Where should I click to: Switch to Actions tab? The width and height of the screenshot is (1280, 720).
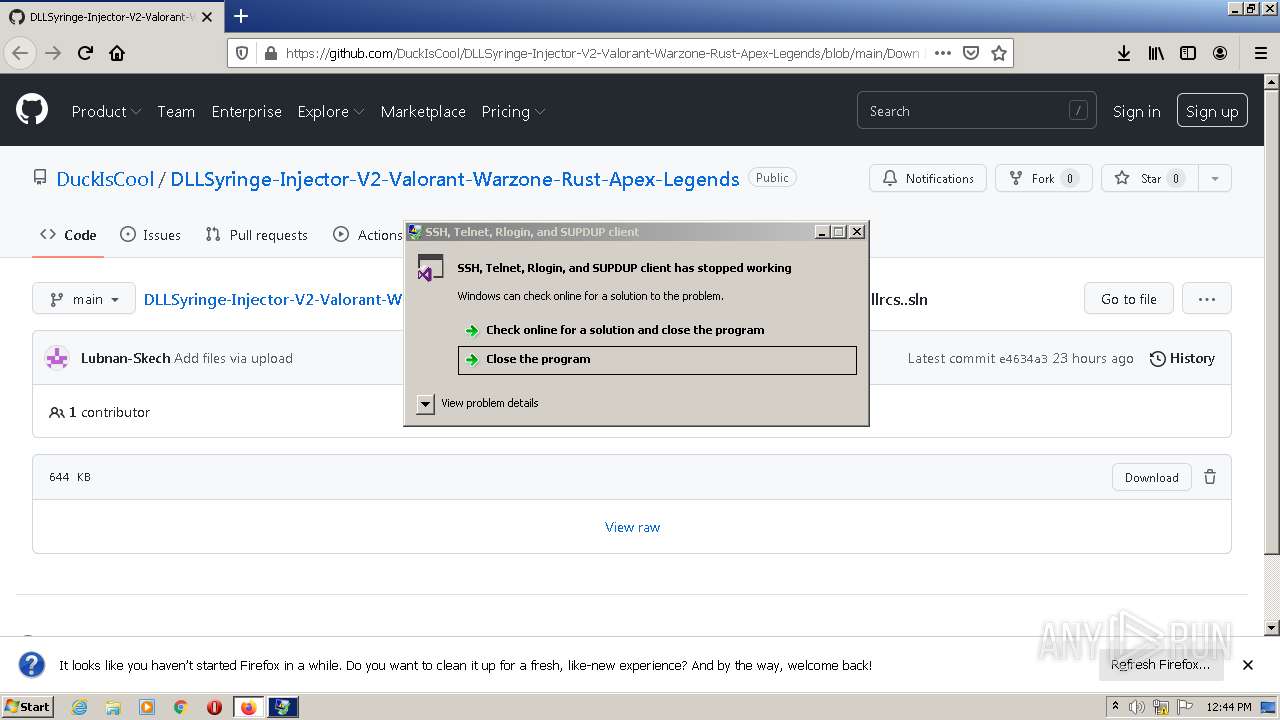pos(368,235)
